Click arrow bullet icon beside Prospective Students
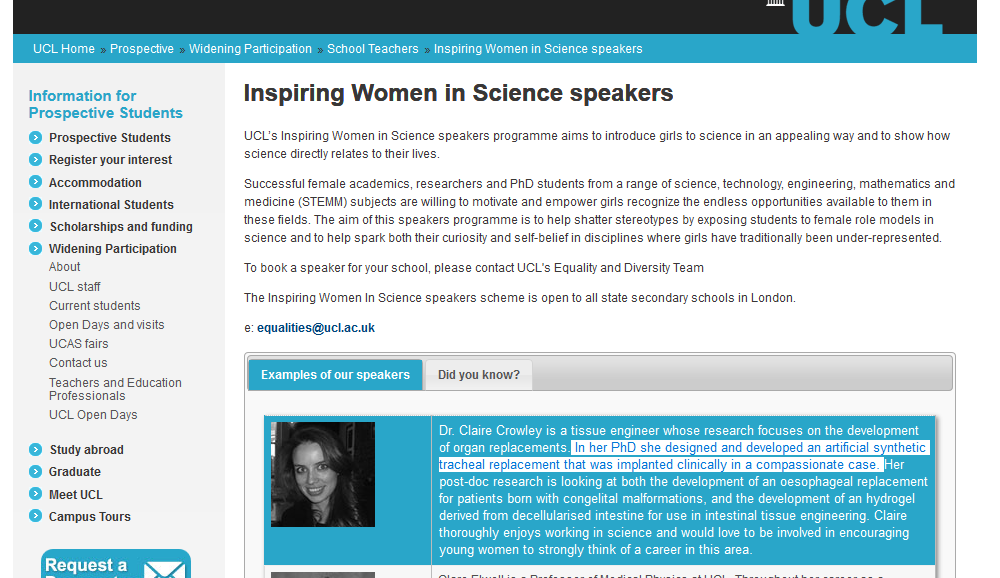The image size is (1000, 578). tap(36, 138)
